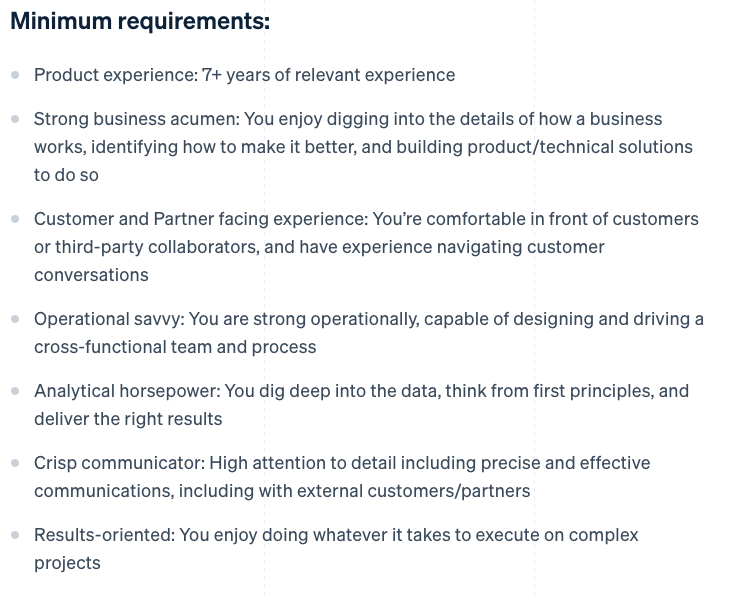Click the bullet dot beside Crisp communicator
Screen dimensions: 733x597
[x=15, y=463]
